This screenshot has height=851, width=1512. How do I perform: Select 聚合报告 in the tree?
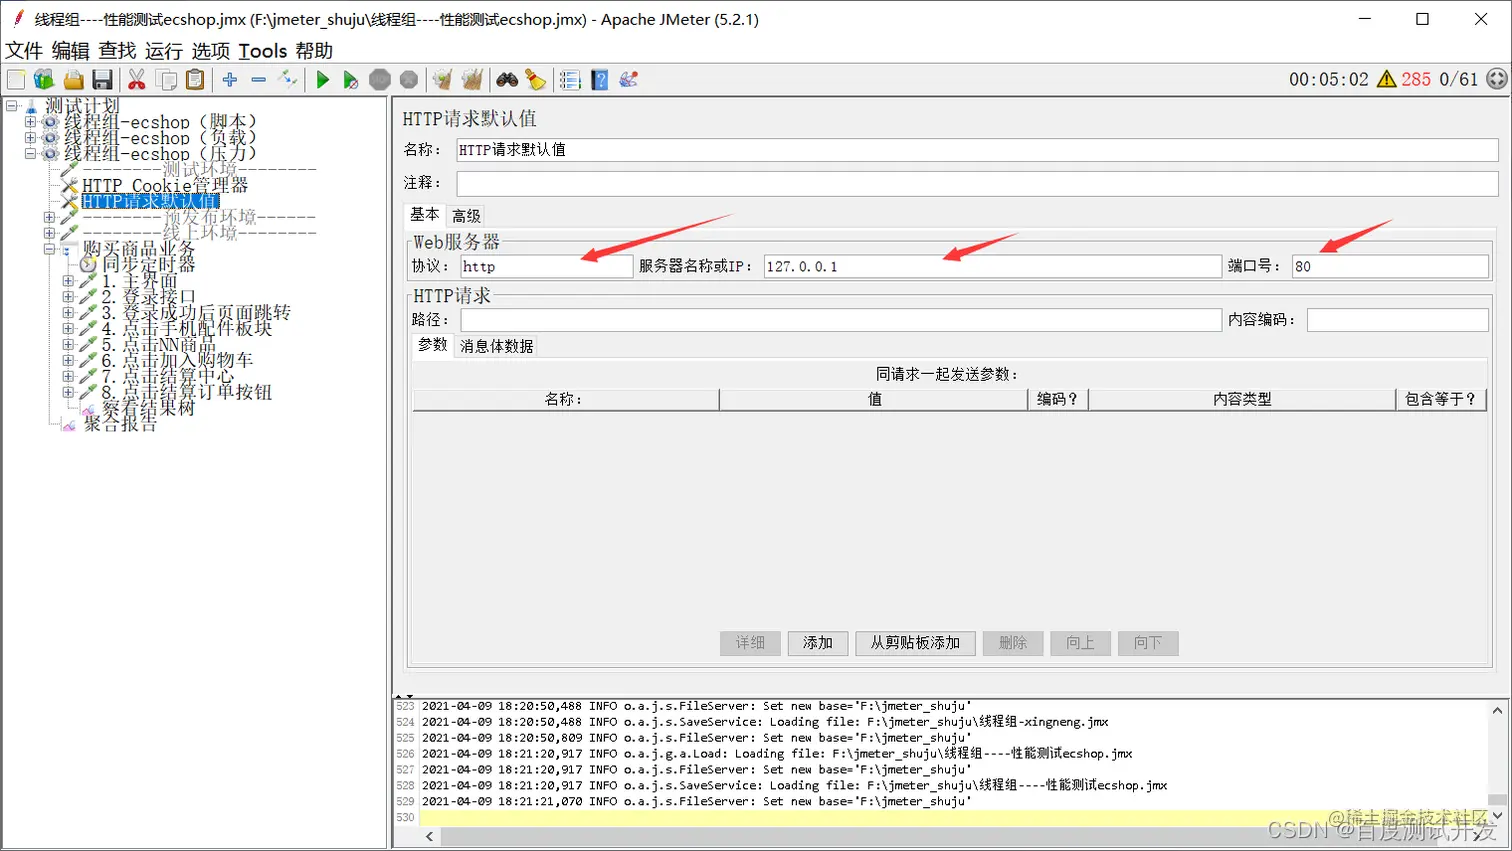pos(120,424)
